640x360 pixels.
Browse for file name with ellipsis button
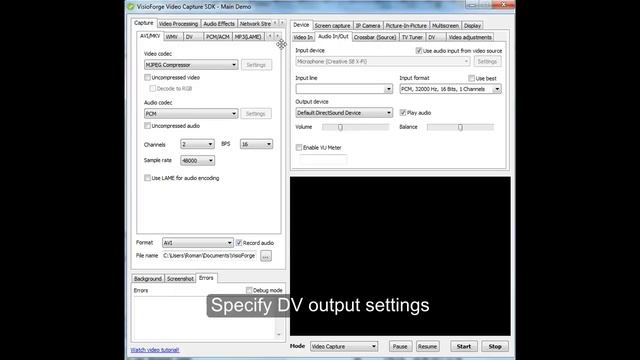pyautogui.click(x=266, y=256)
